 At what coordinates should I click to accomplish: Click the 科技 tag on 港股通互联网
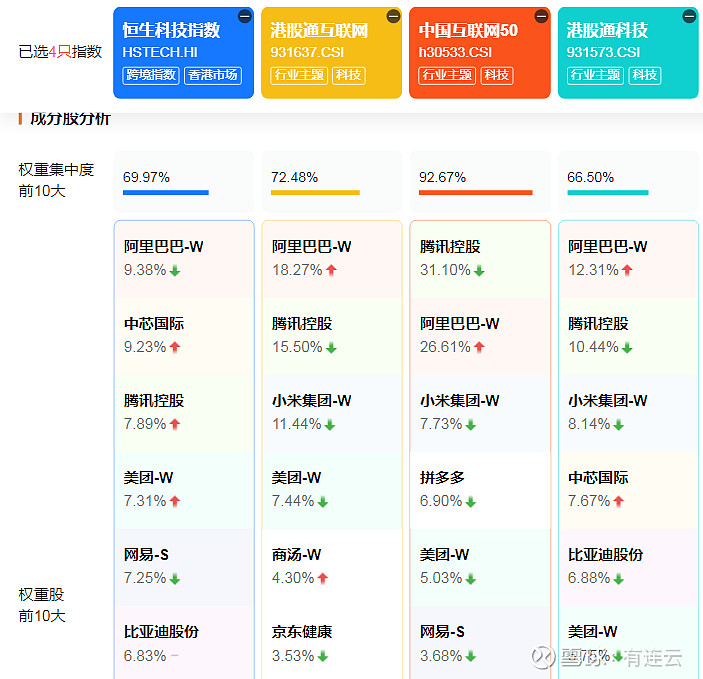coord(349,75)
